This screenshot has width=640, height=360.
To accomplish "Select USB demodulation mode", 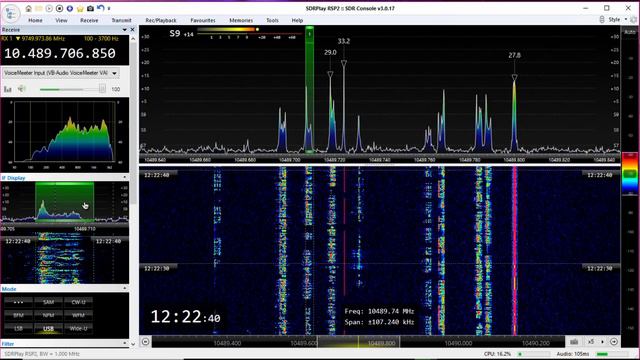I will coord(49,329).
